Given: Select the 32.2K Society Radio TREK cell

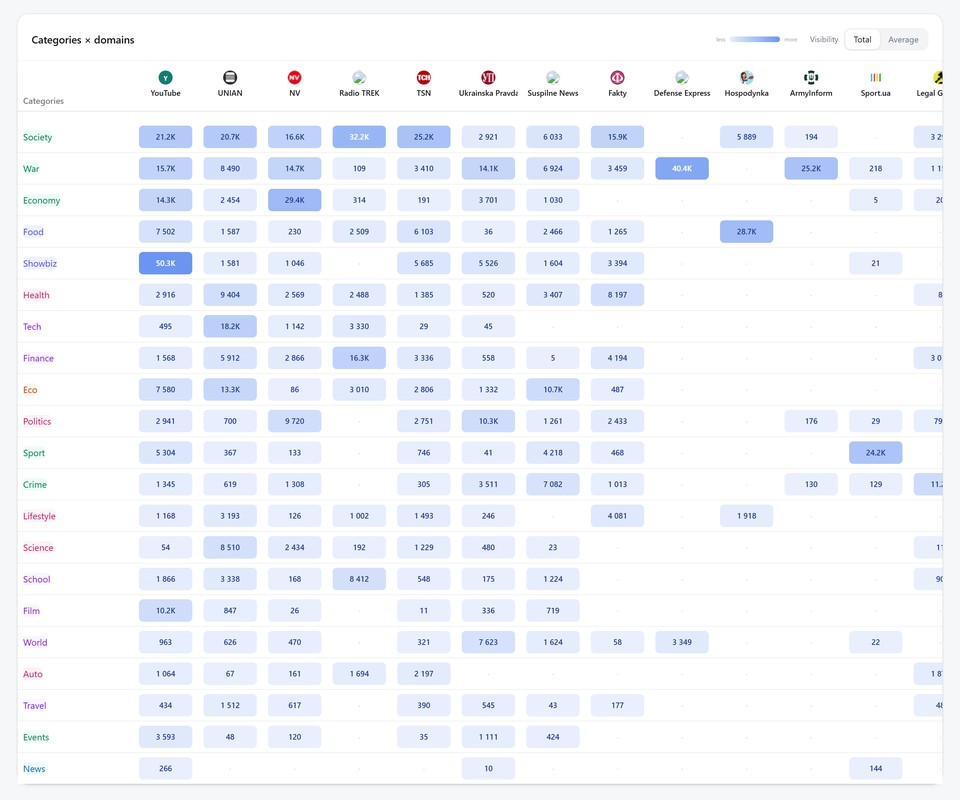Looking at the screenshot, I should tap(359, 137).
